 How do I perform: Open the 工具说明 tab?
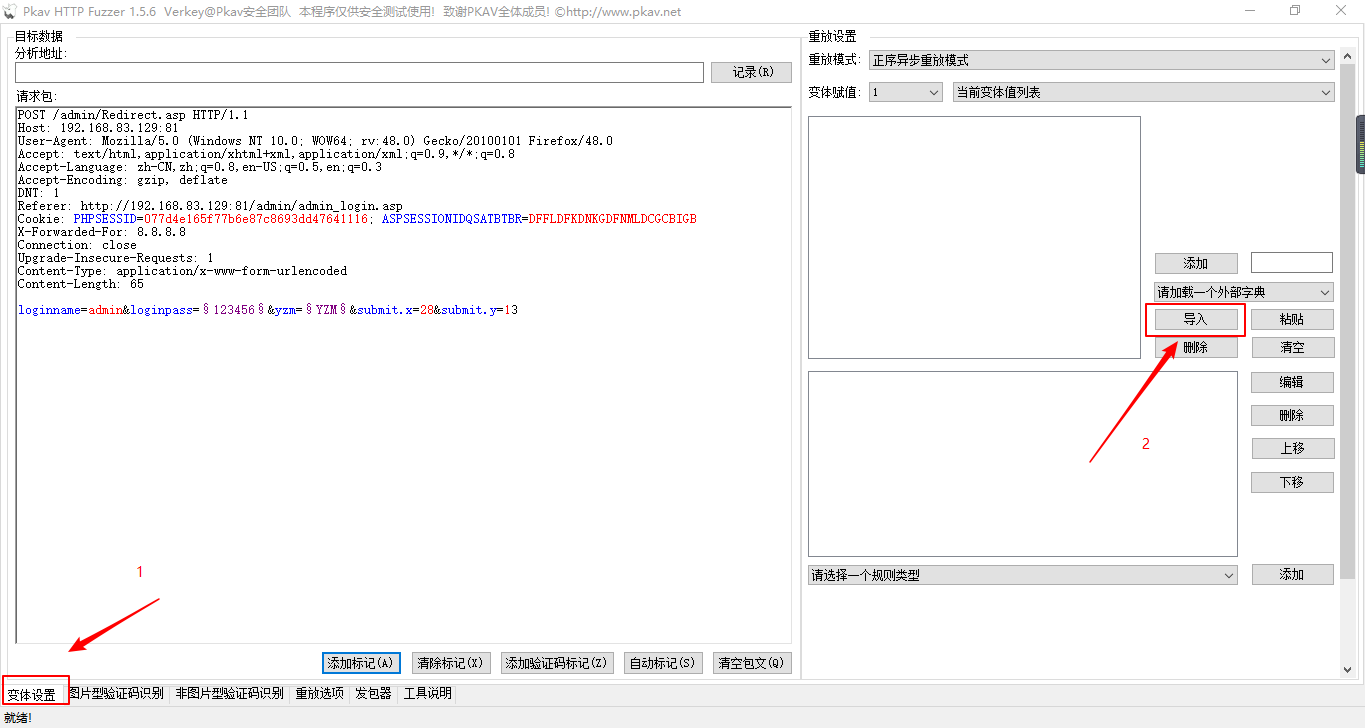pos(426,692)
